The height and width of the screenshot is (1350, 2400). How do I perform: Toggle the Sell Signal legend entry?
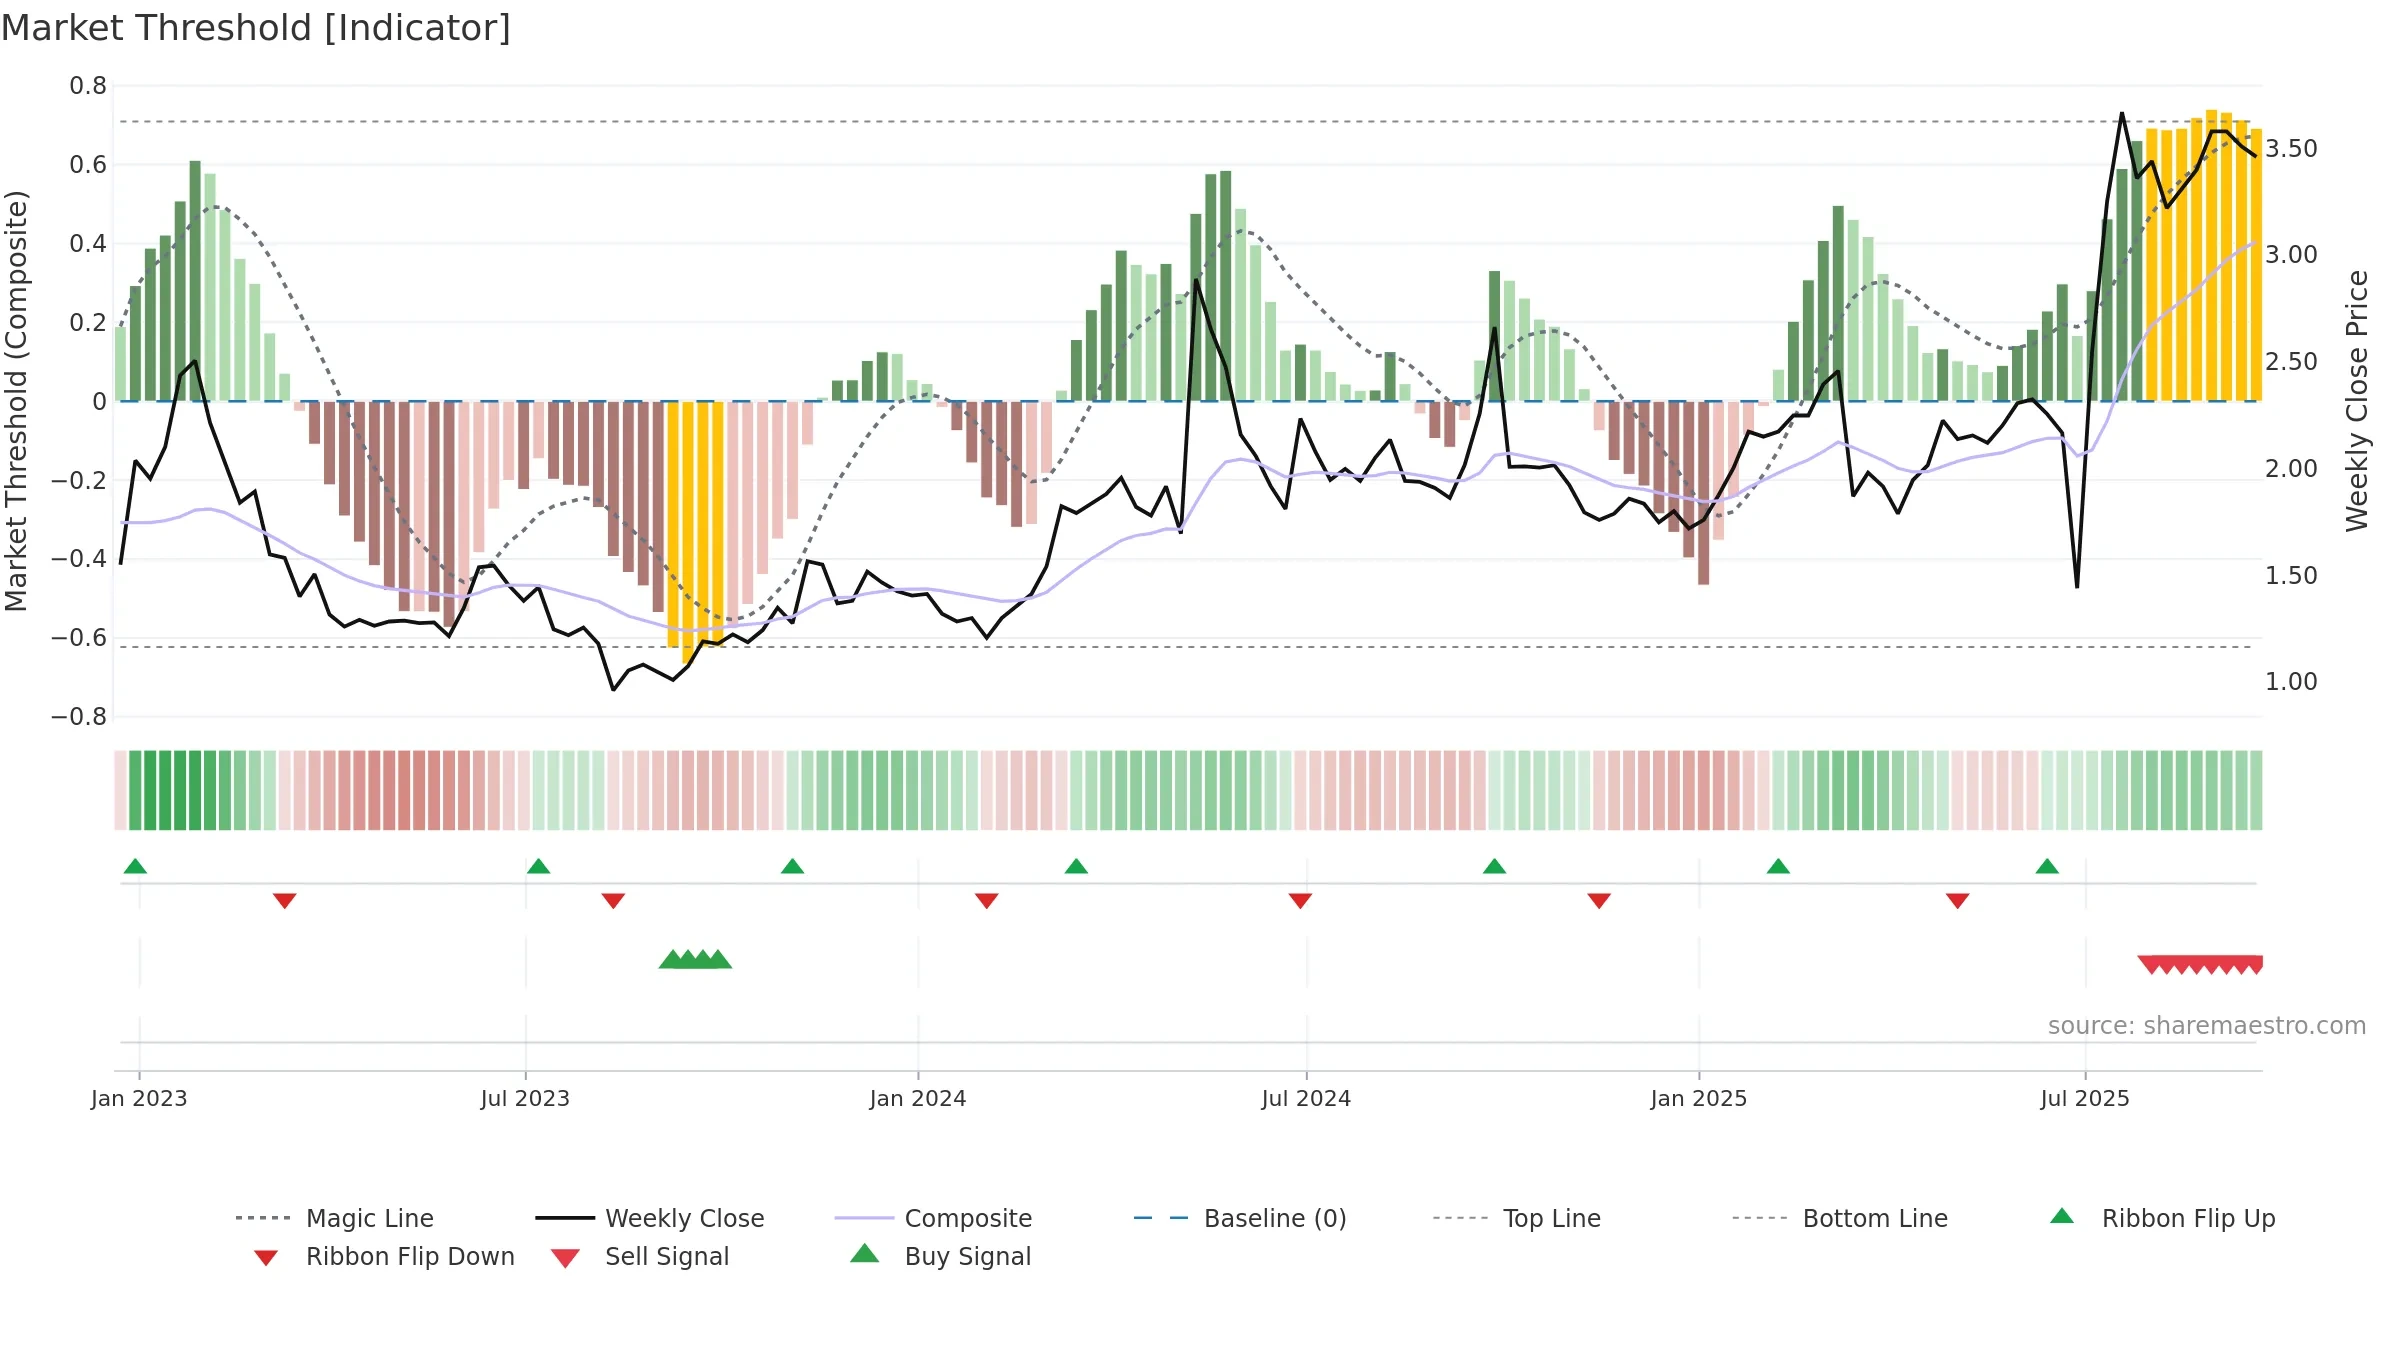tap(640, 1256)
